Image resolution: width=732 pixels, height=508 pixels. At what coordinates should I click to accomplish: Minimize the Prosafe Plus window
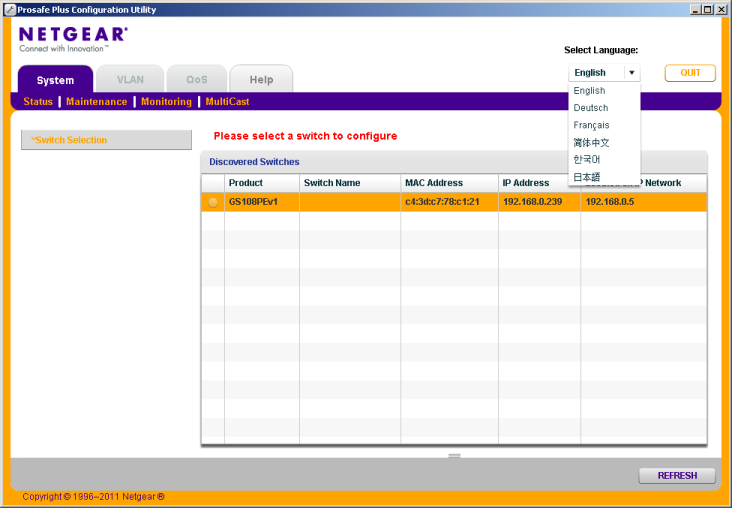(x=696, y=9)
